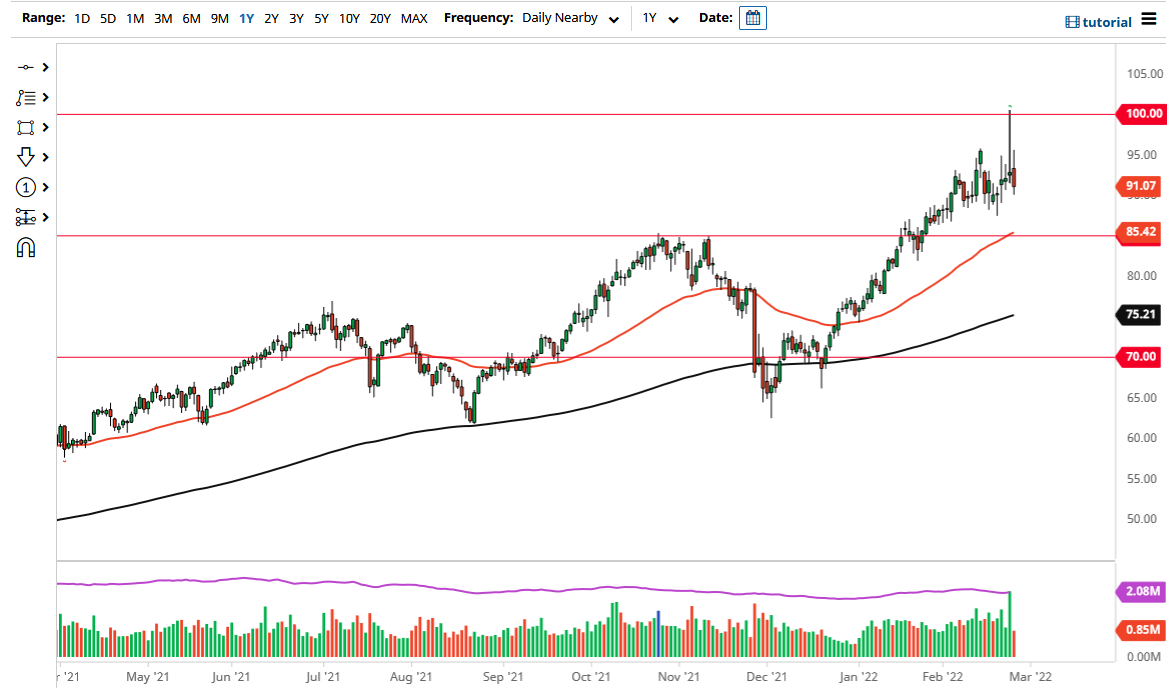Open the hamburger menu
Viewport: 1176px width, 698px height.
(1151, 19)
